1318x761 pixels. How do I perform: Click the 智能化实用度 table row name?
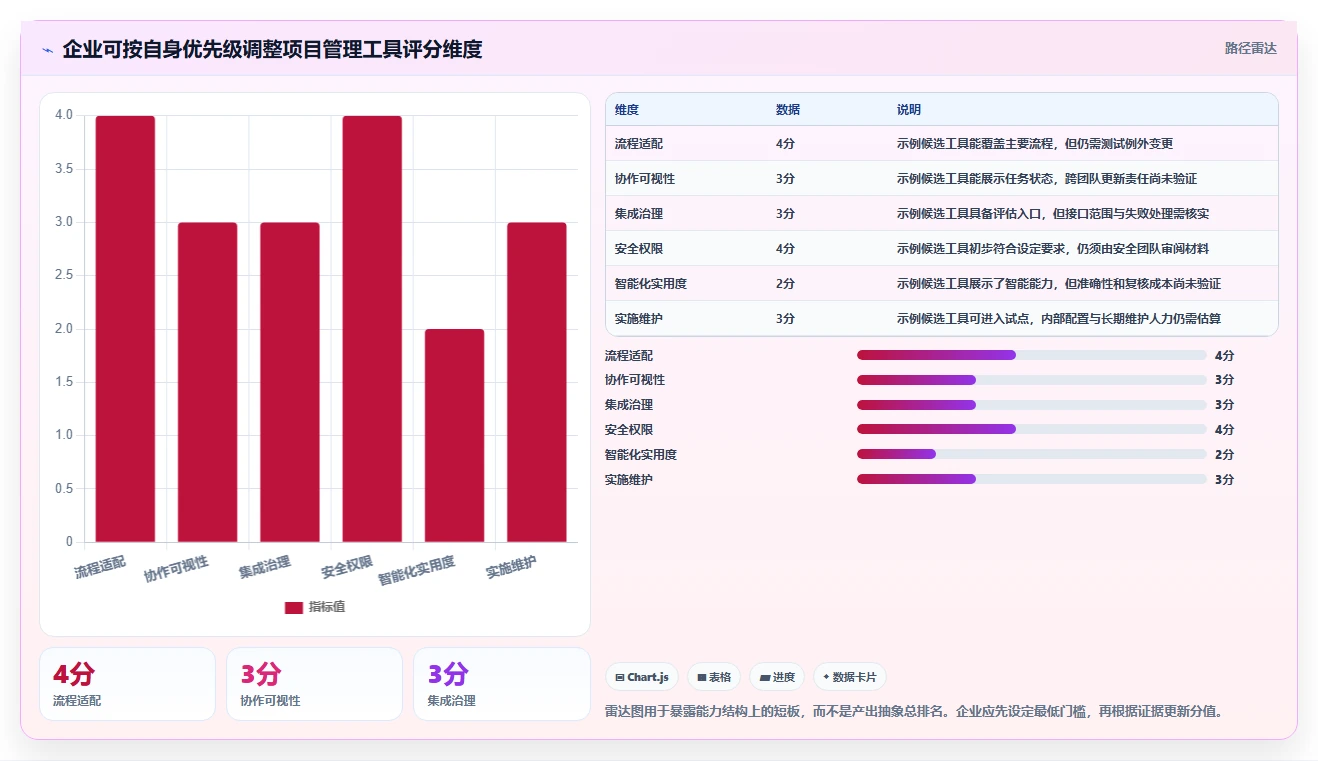651,284
